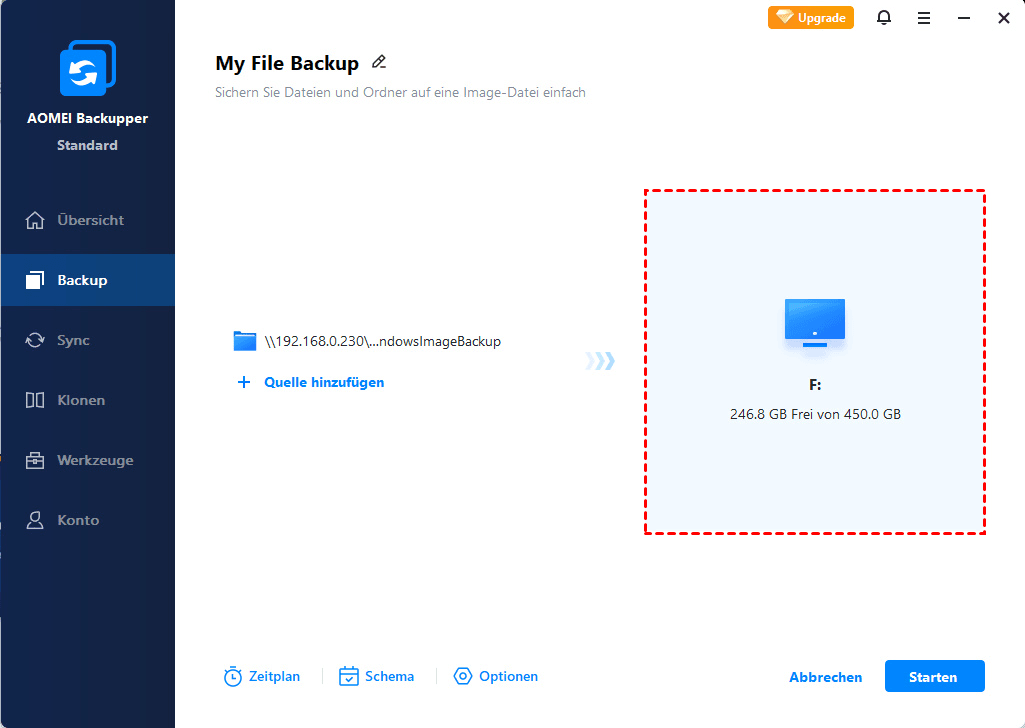Viewport: 1025px width, 728px height.
Task: Click the '246.8 GB Frei von 450.0 GB' text
Action: (815, 414)
